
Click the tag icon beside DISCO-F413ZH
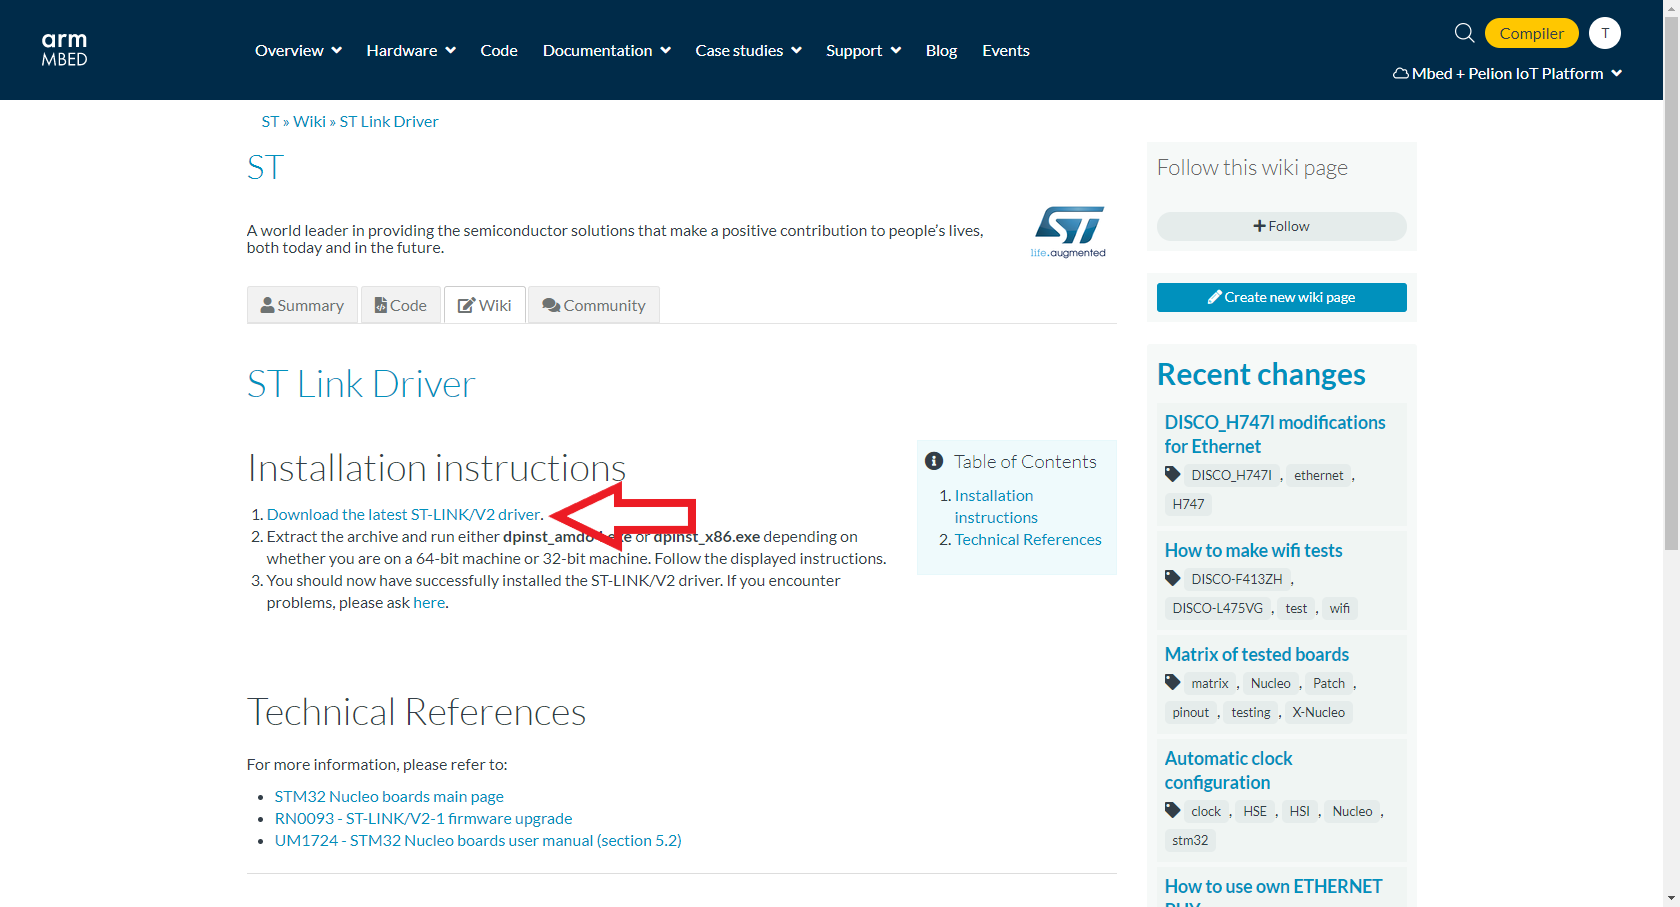(1173, 578)
